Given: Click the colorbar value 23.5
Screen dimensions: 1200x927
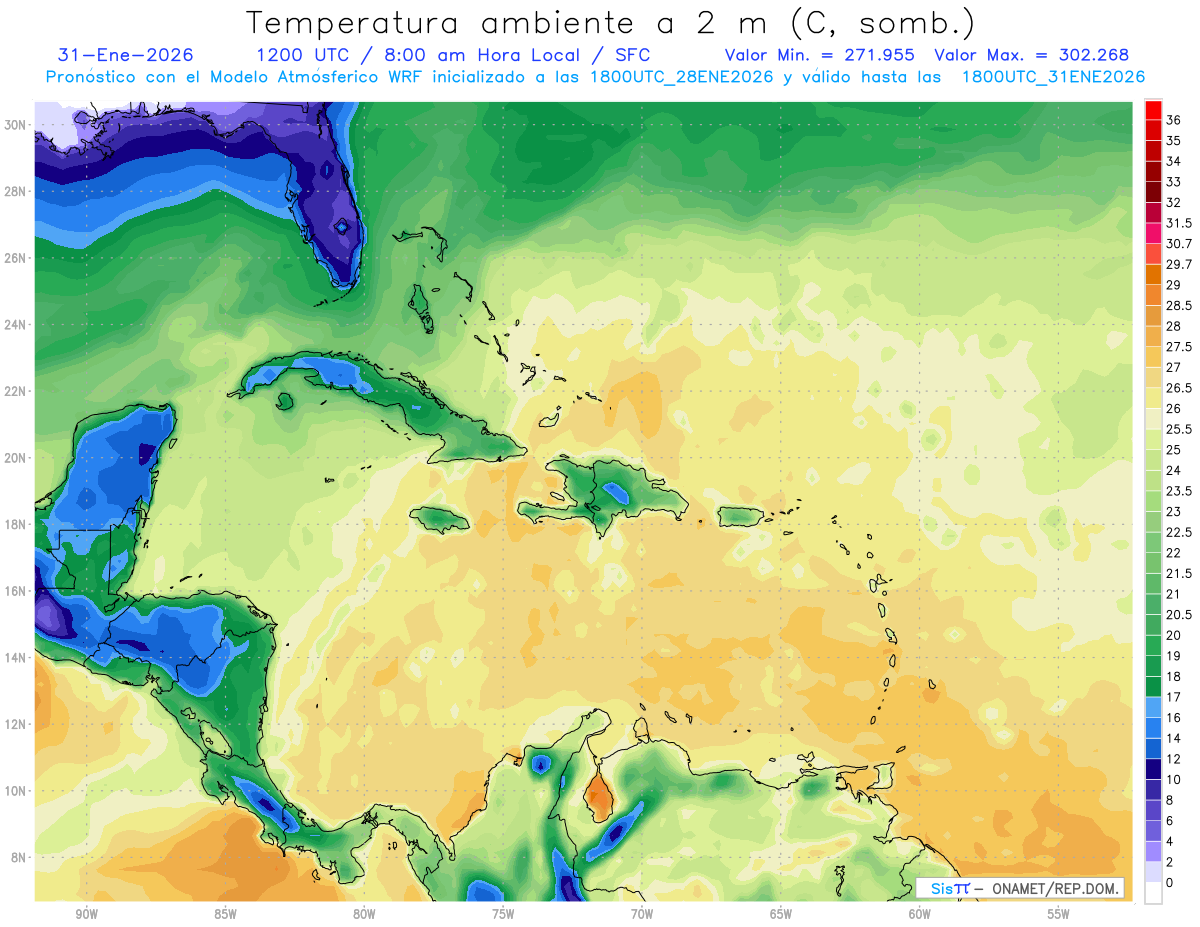Looking at the screenshot, I should coord(1179,491).
